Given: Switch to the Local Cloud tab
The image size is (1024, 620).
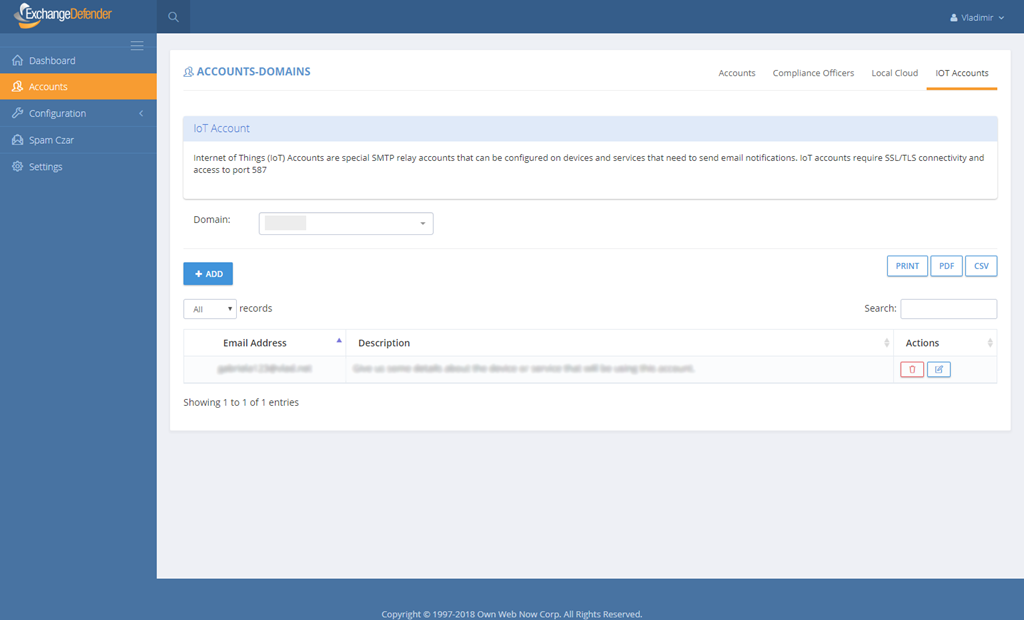Looking at the screenshot, I should point(894,73).
